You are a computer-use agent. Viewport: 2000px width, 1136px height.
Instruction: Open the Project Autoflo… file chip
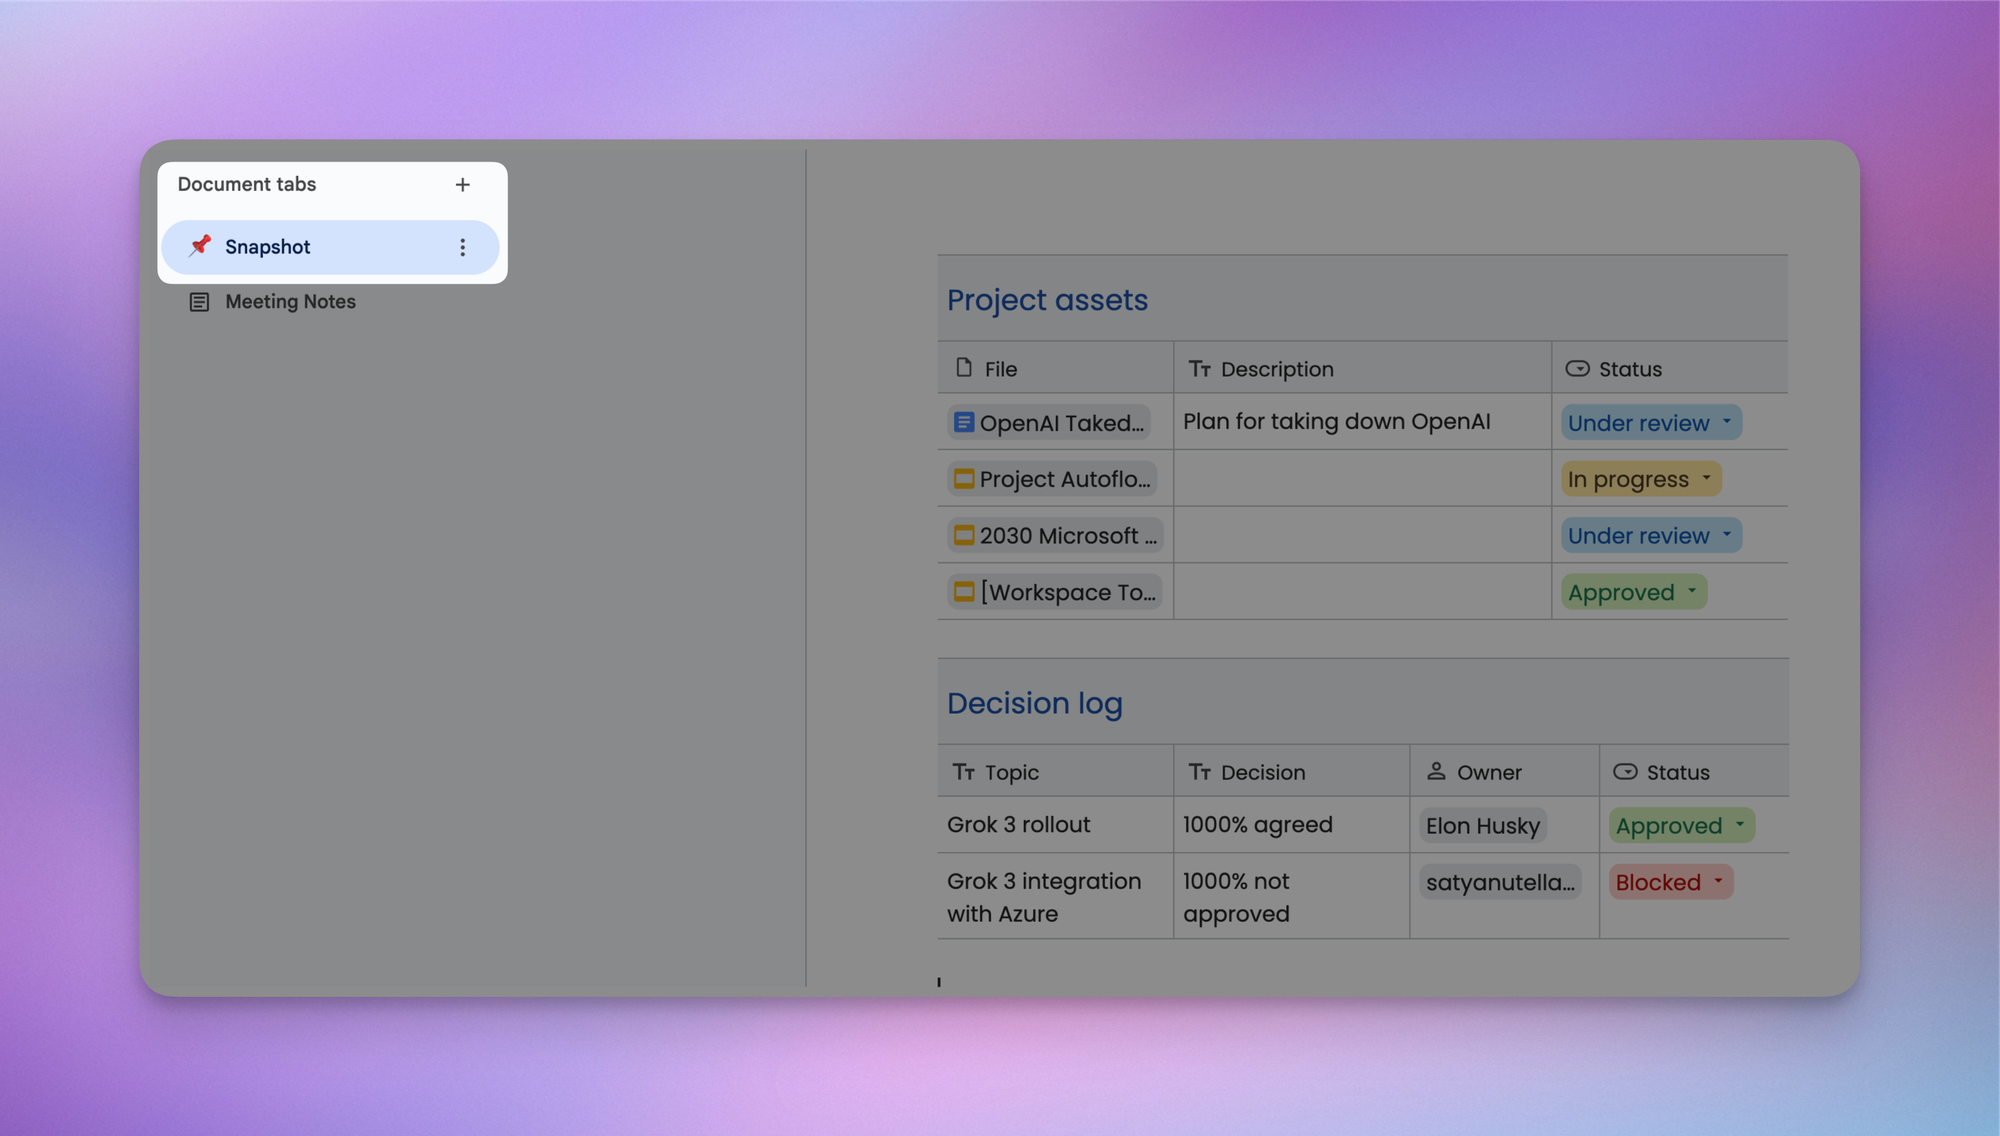coord(1052,479)
